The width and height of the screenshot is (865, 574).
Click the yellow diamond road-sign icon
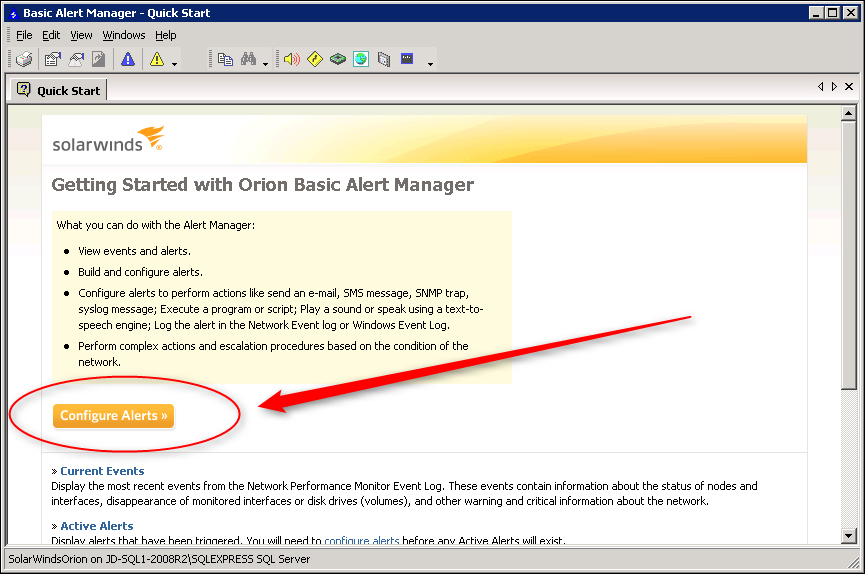[314, 59]
